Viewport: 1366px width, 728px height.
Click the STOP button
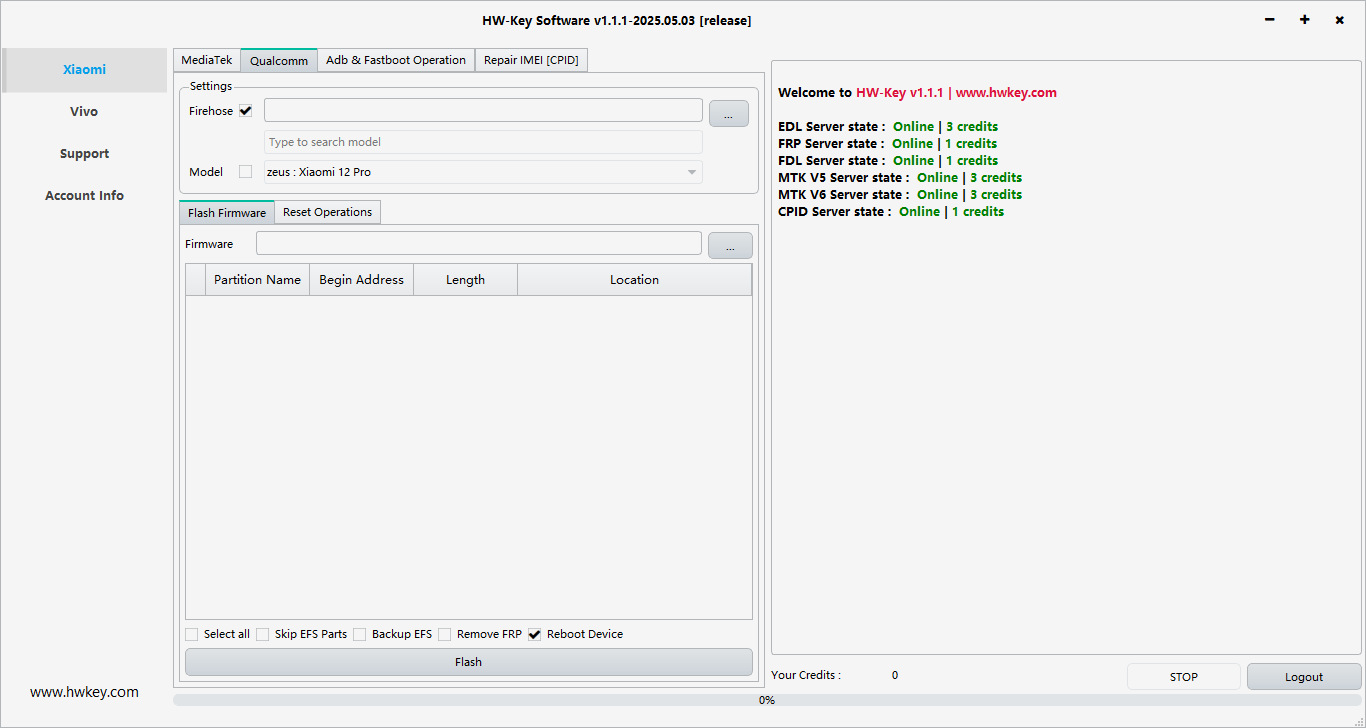(1184, 677)
